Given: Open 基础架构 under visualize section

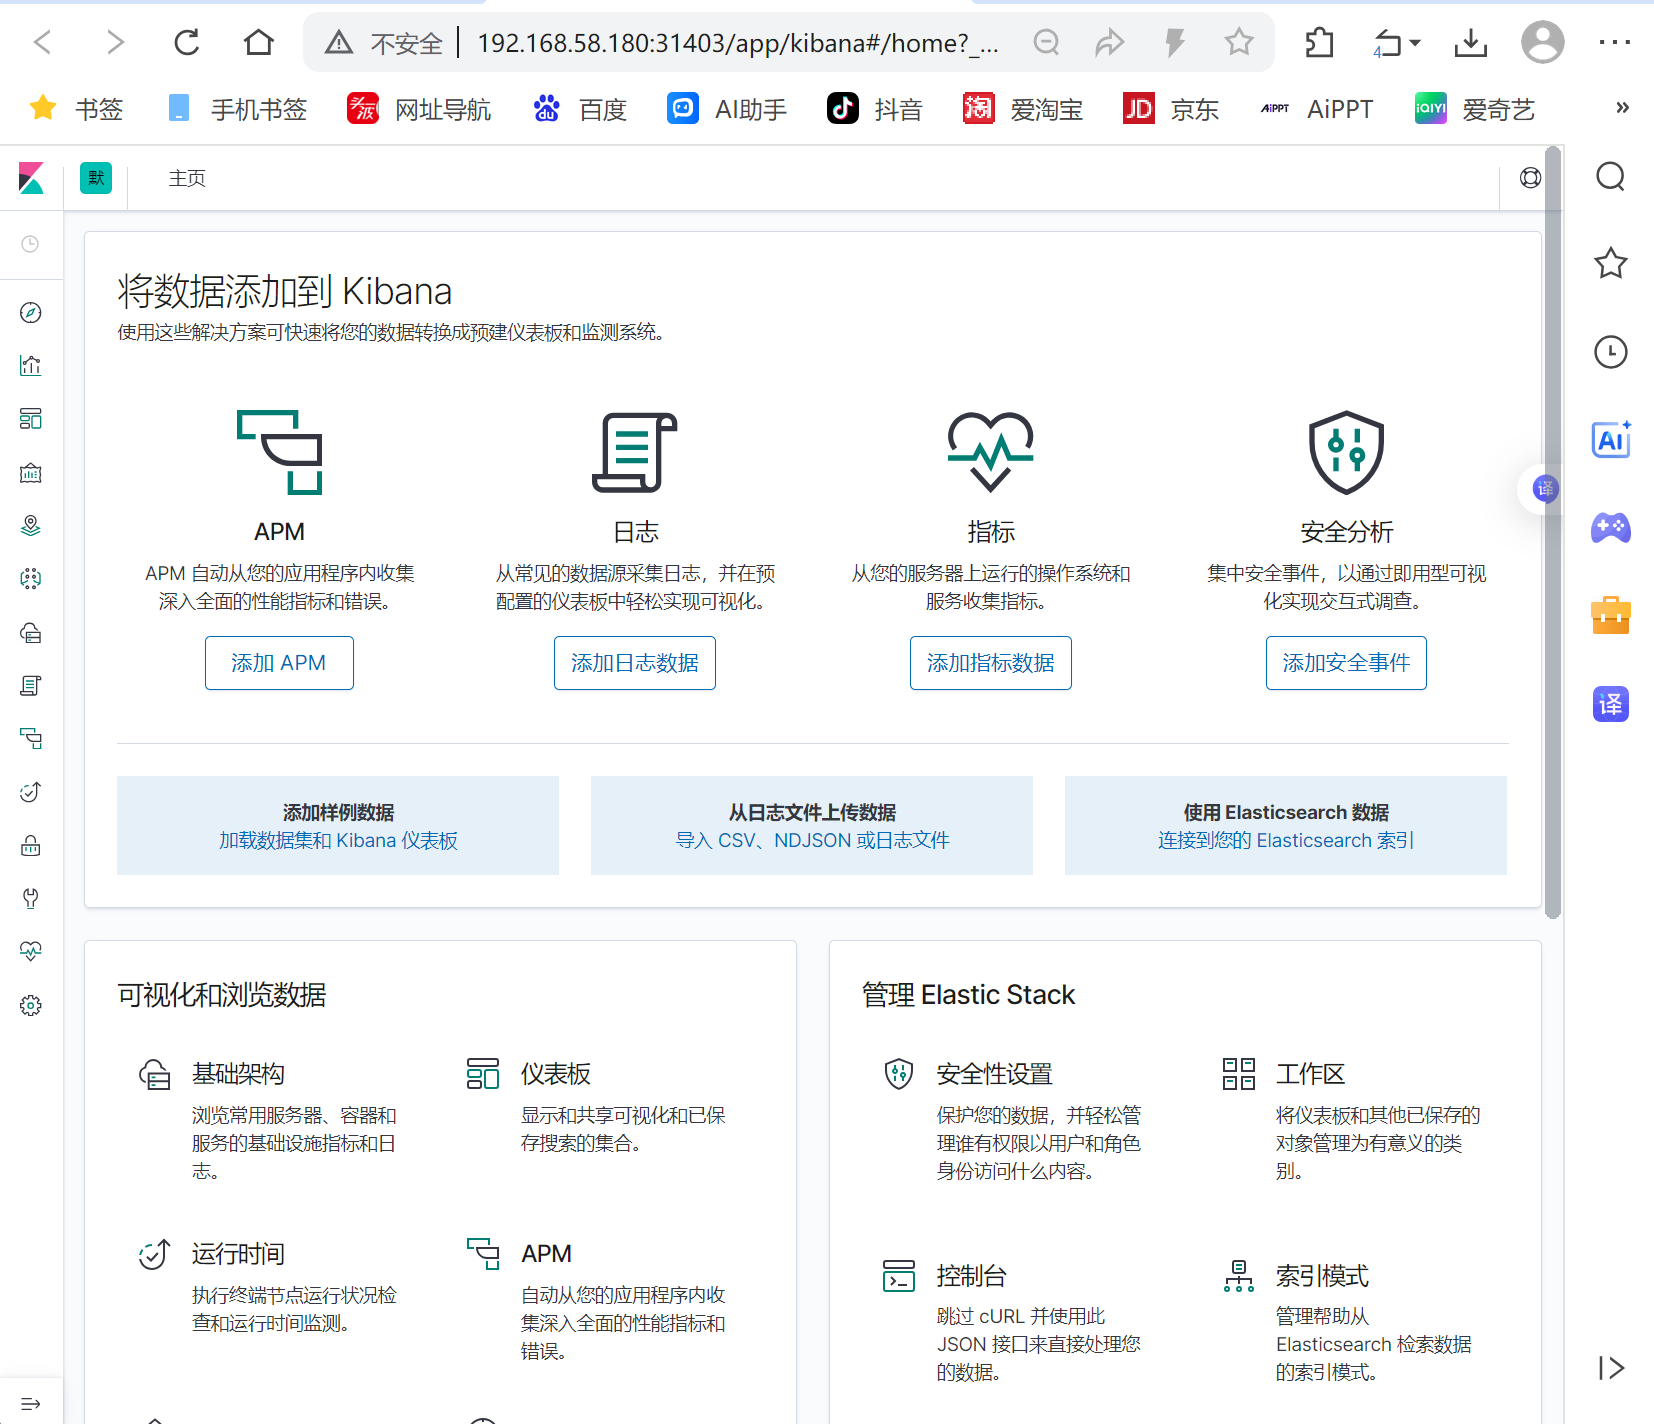Looking at the screenshot, I should [x=238, y=1074].
